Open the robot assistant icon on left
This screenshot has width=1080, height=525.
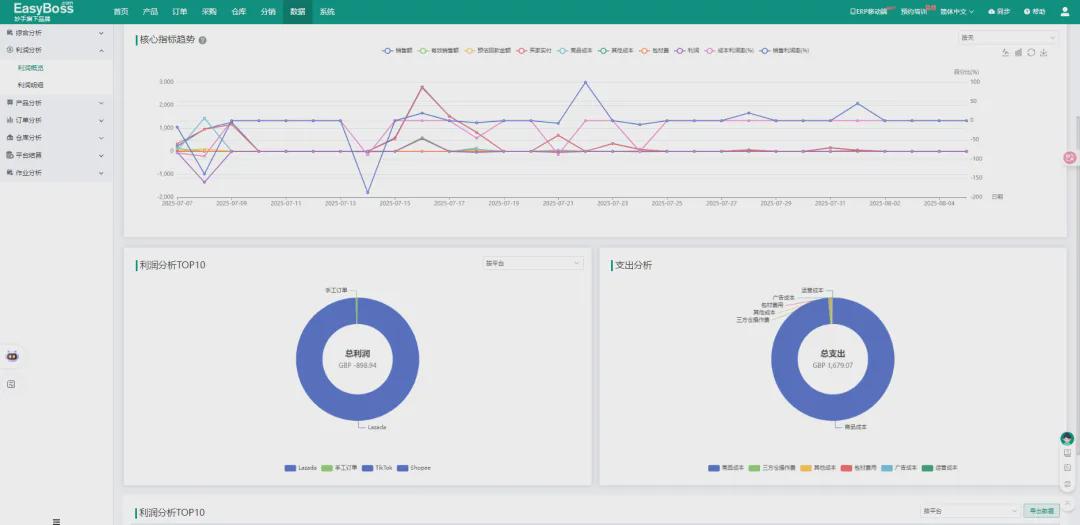tap(12, 356)
